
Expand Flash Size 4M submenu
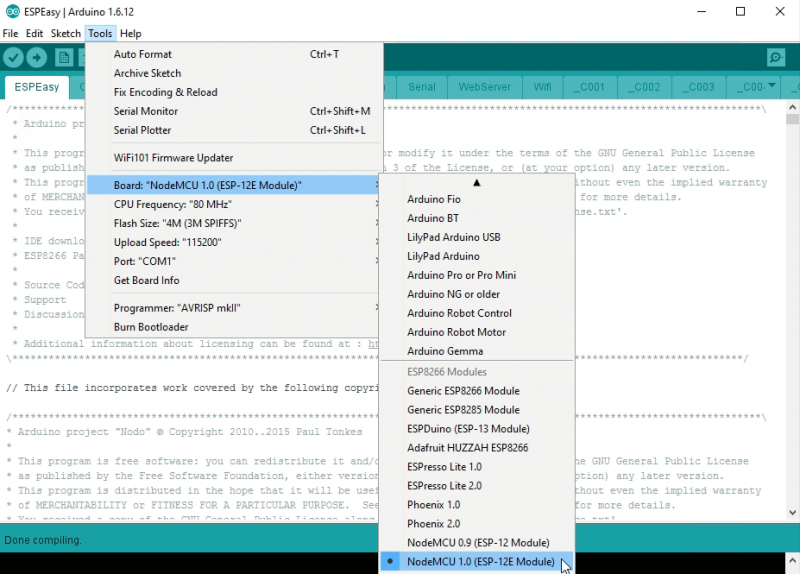click(233, 223)
